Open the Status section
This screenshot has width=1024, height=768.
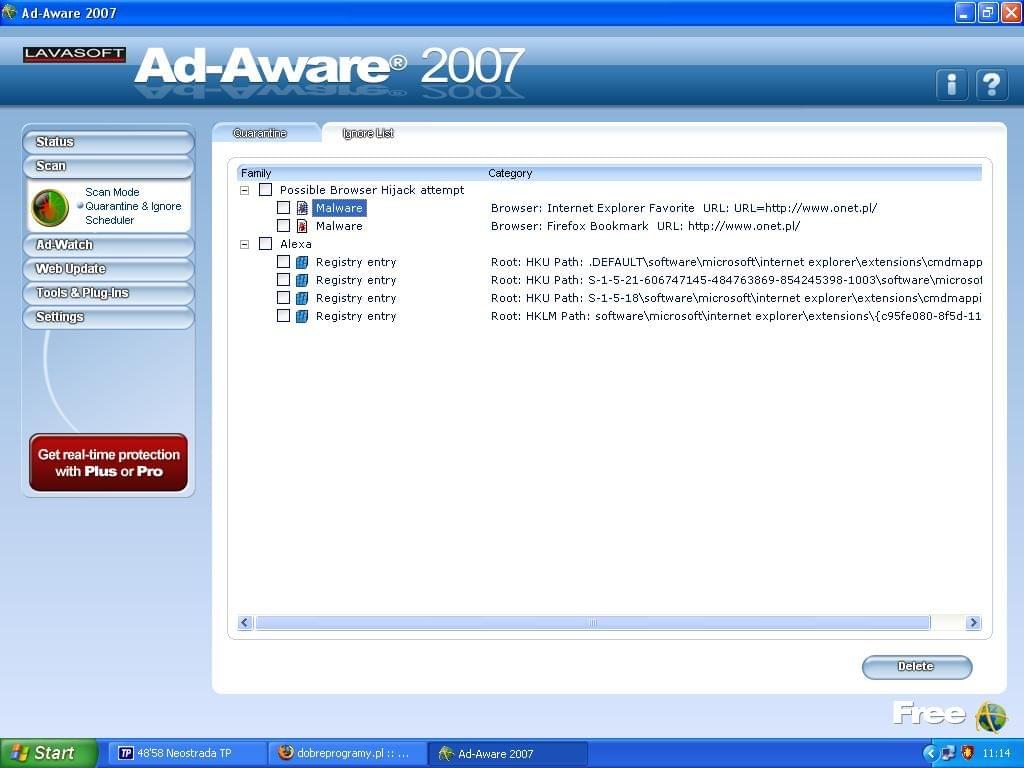pos(108,142)
